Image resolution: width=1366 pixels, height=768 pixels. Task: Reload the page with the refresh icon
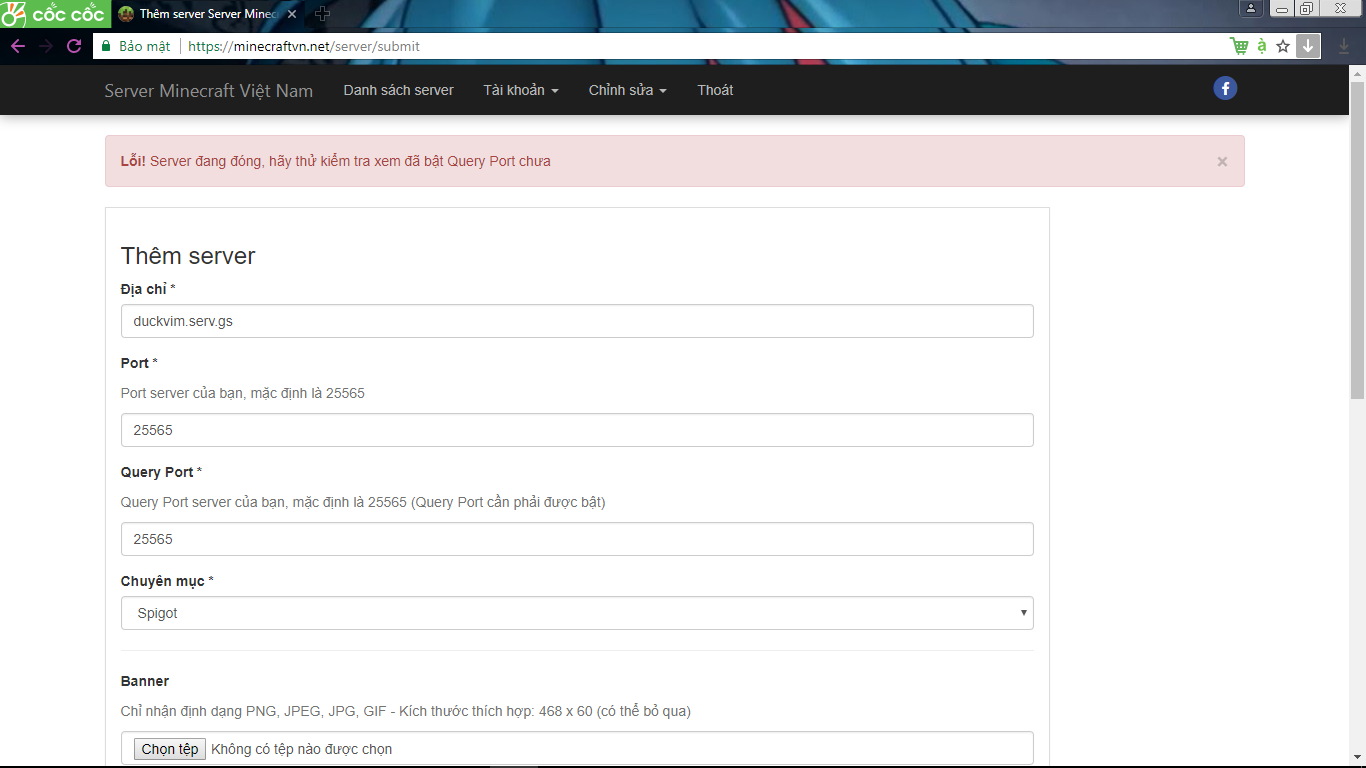74,46
